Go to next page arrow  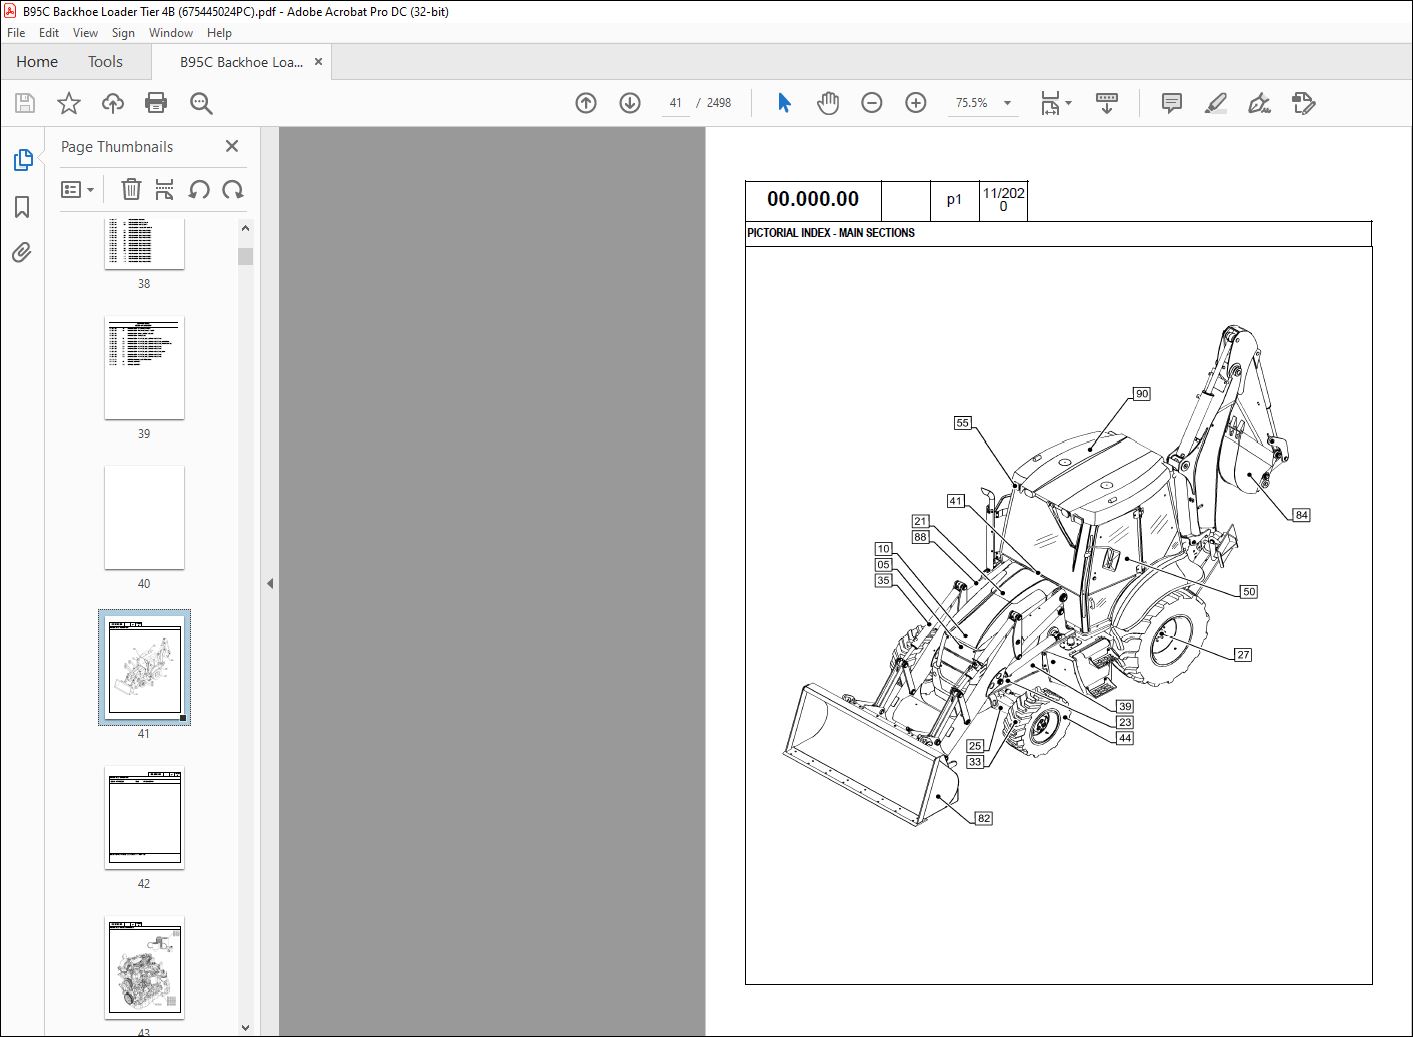pyautogui.click(x=630, y=103)
